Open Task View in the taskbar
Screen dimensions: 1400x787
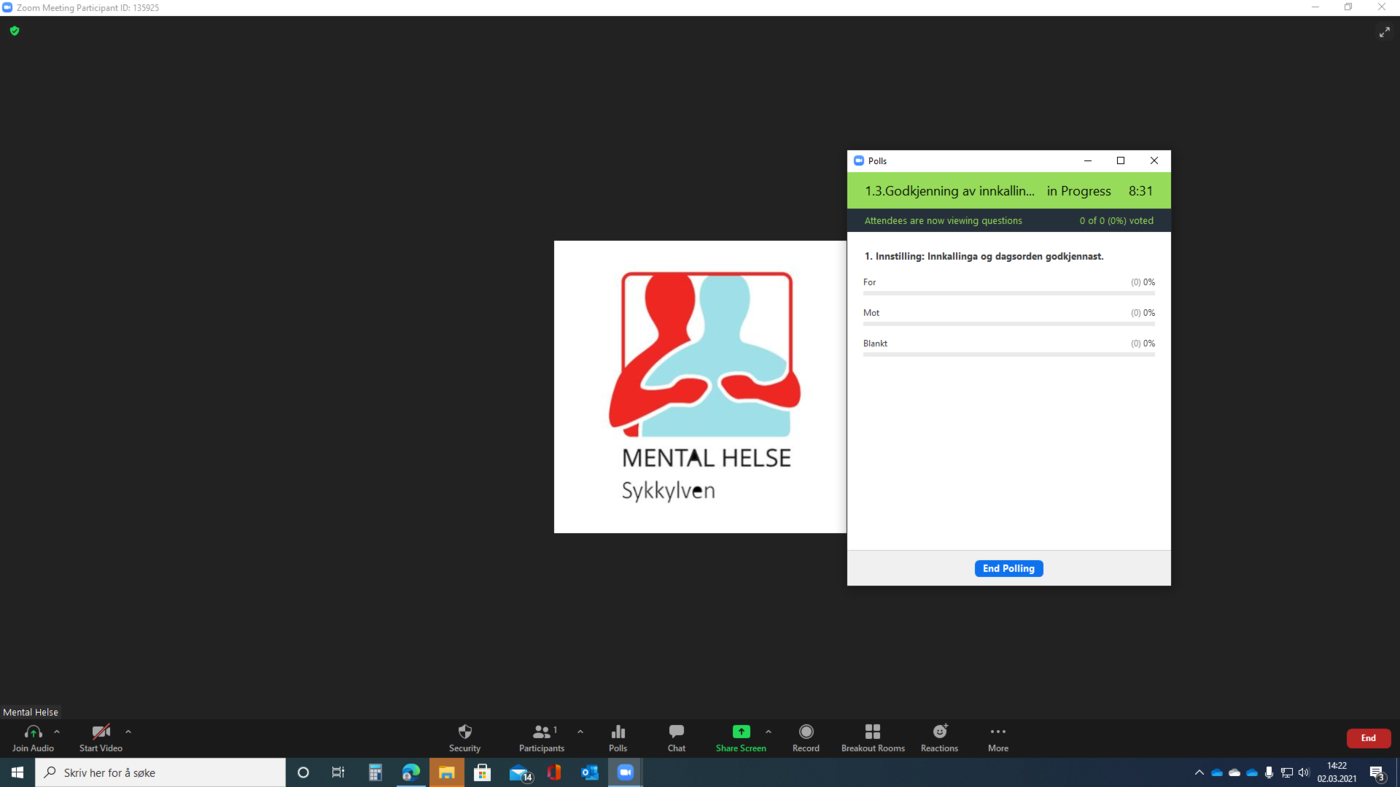(338, 772)
